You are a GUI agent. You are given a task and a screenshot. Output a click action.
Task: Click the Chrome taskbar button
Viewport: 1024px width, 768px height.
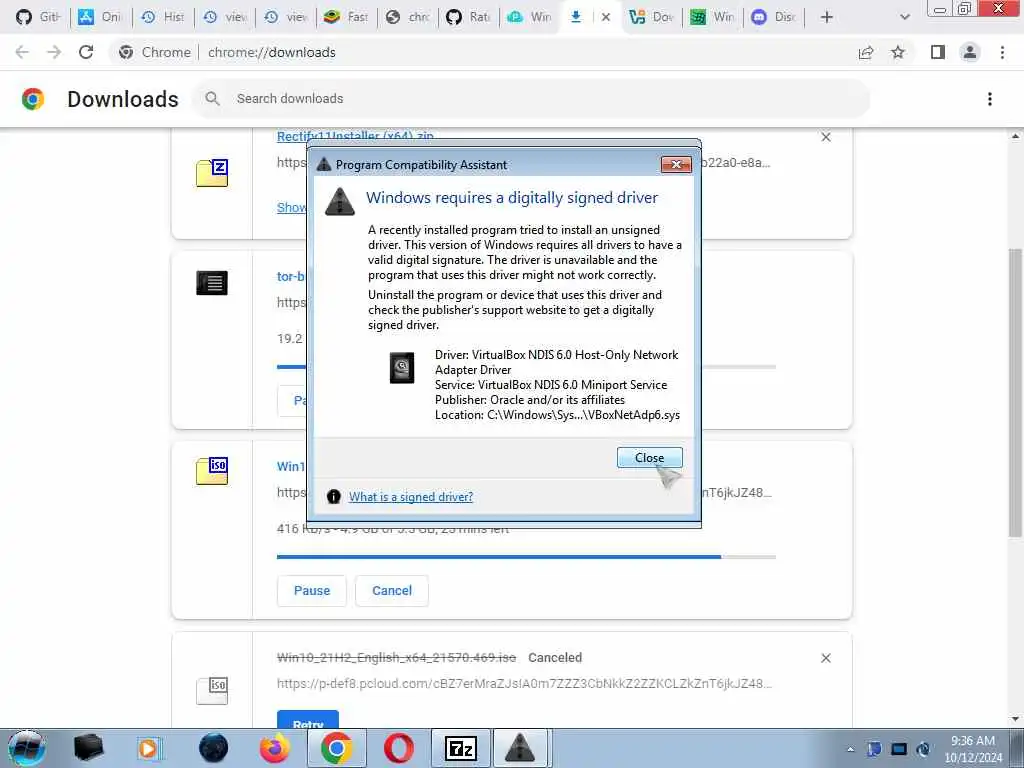[x=336, y=748]
